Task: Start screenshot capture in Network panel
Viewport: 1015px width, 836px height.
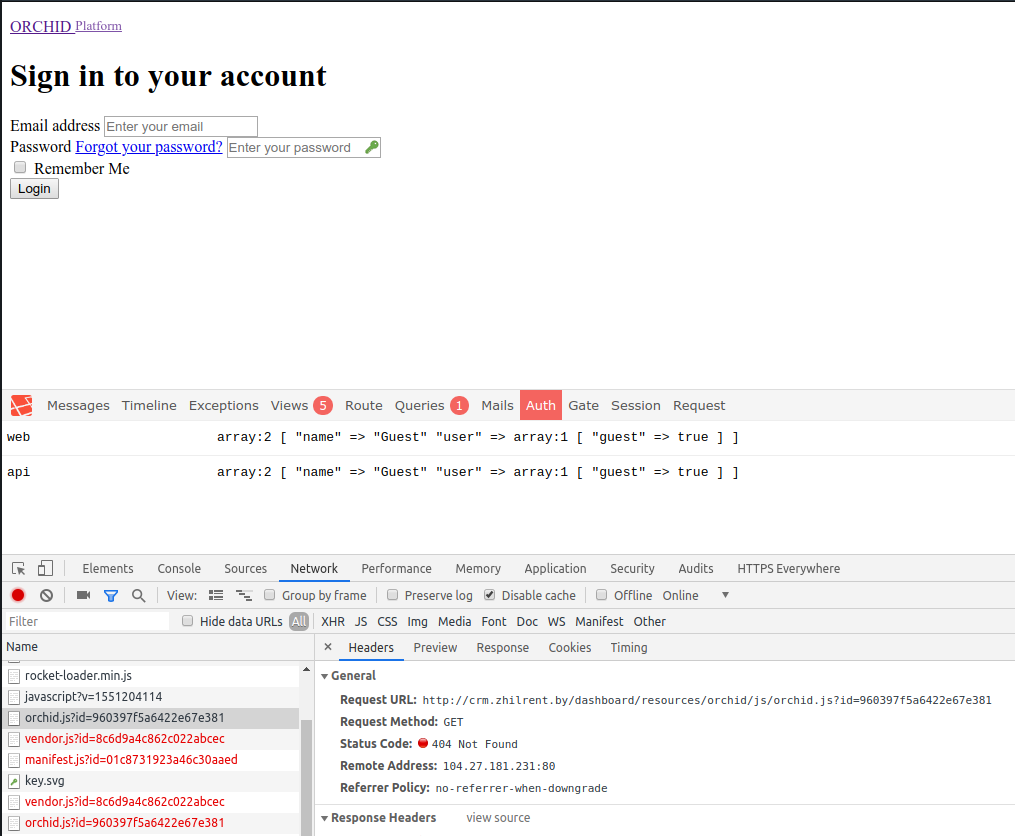Action: pyautogui.click(x=84, y=595)
